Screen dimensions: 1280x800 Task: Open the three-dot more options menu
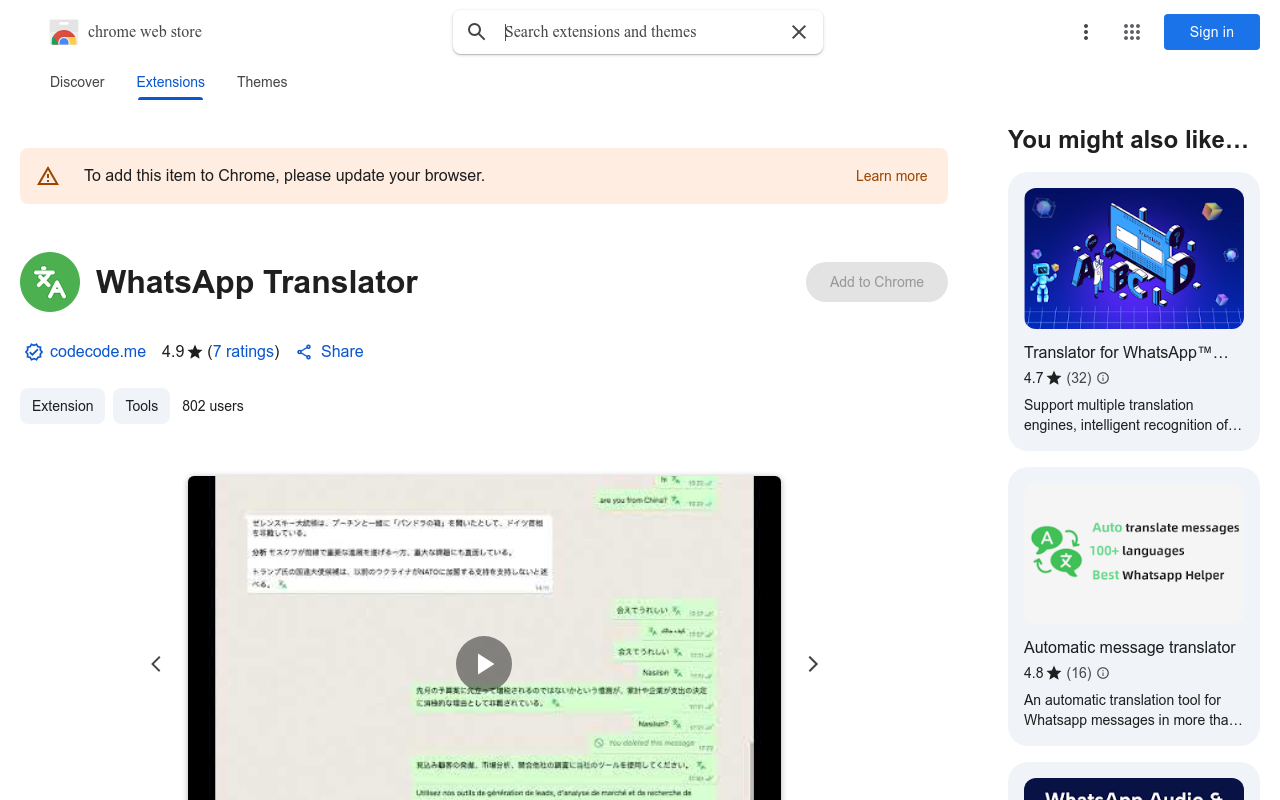point(1086,32)
